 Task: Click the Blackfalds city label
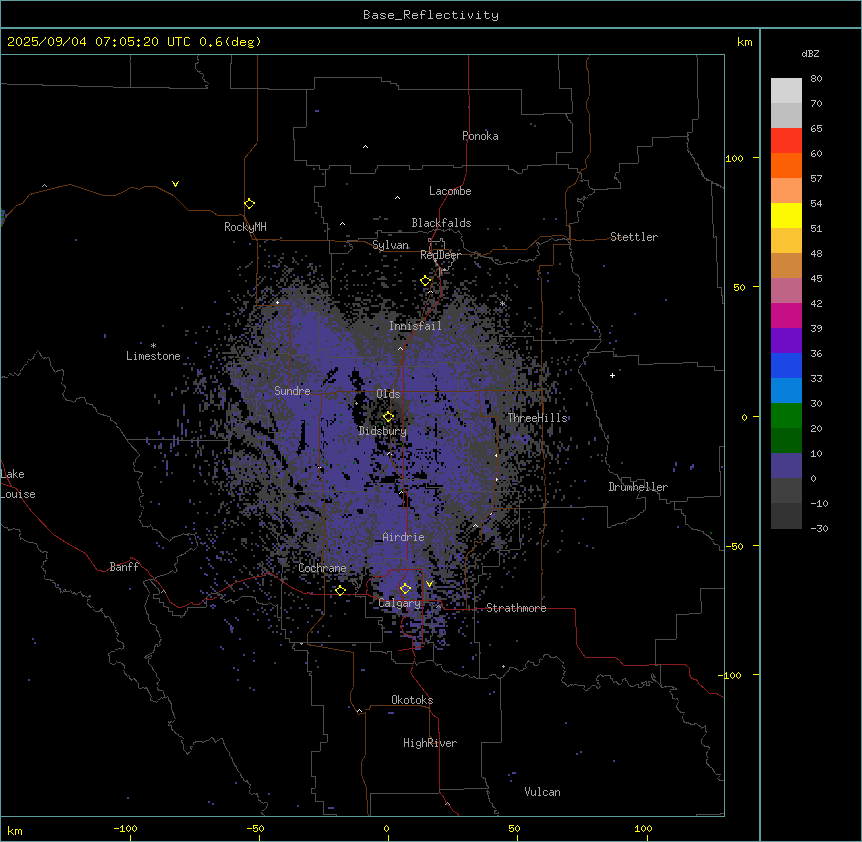441,223
